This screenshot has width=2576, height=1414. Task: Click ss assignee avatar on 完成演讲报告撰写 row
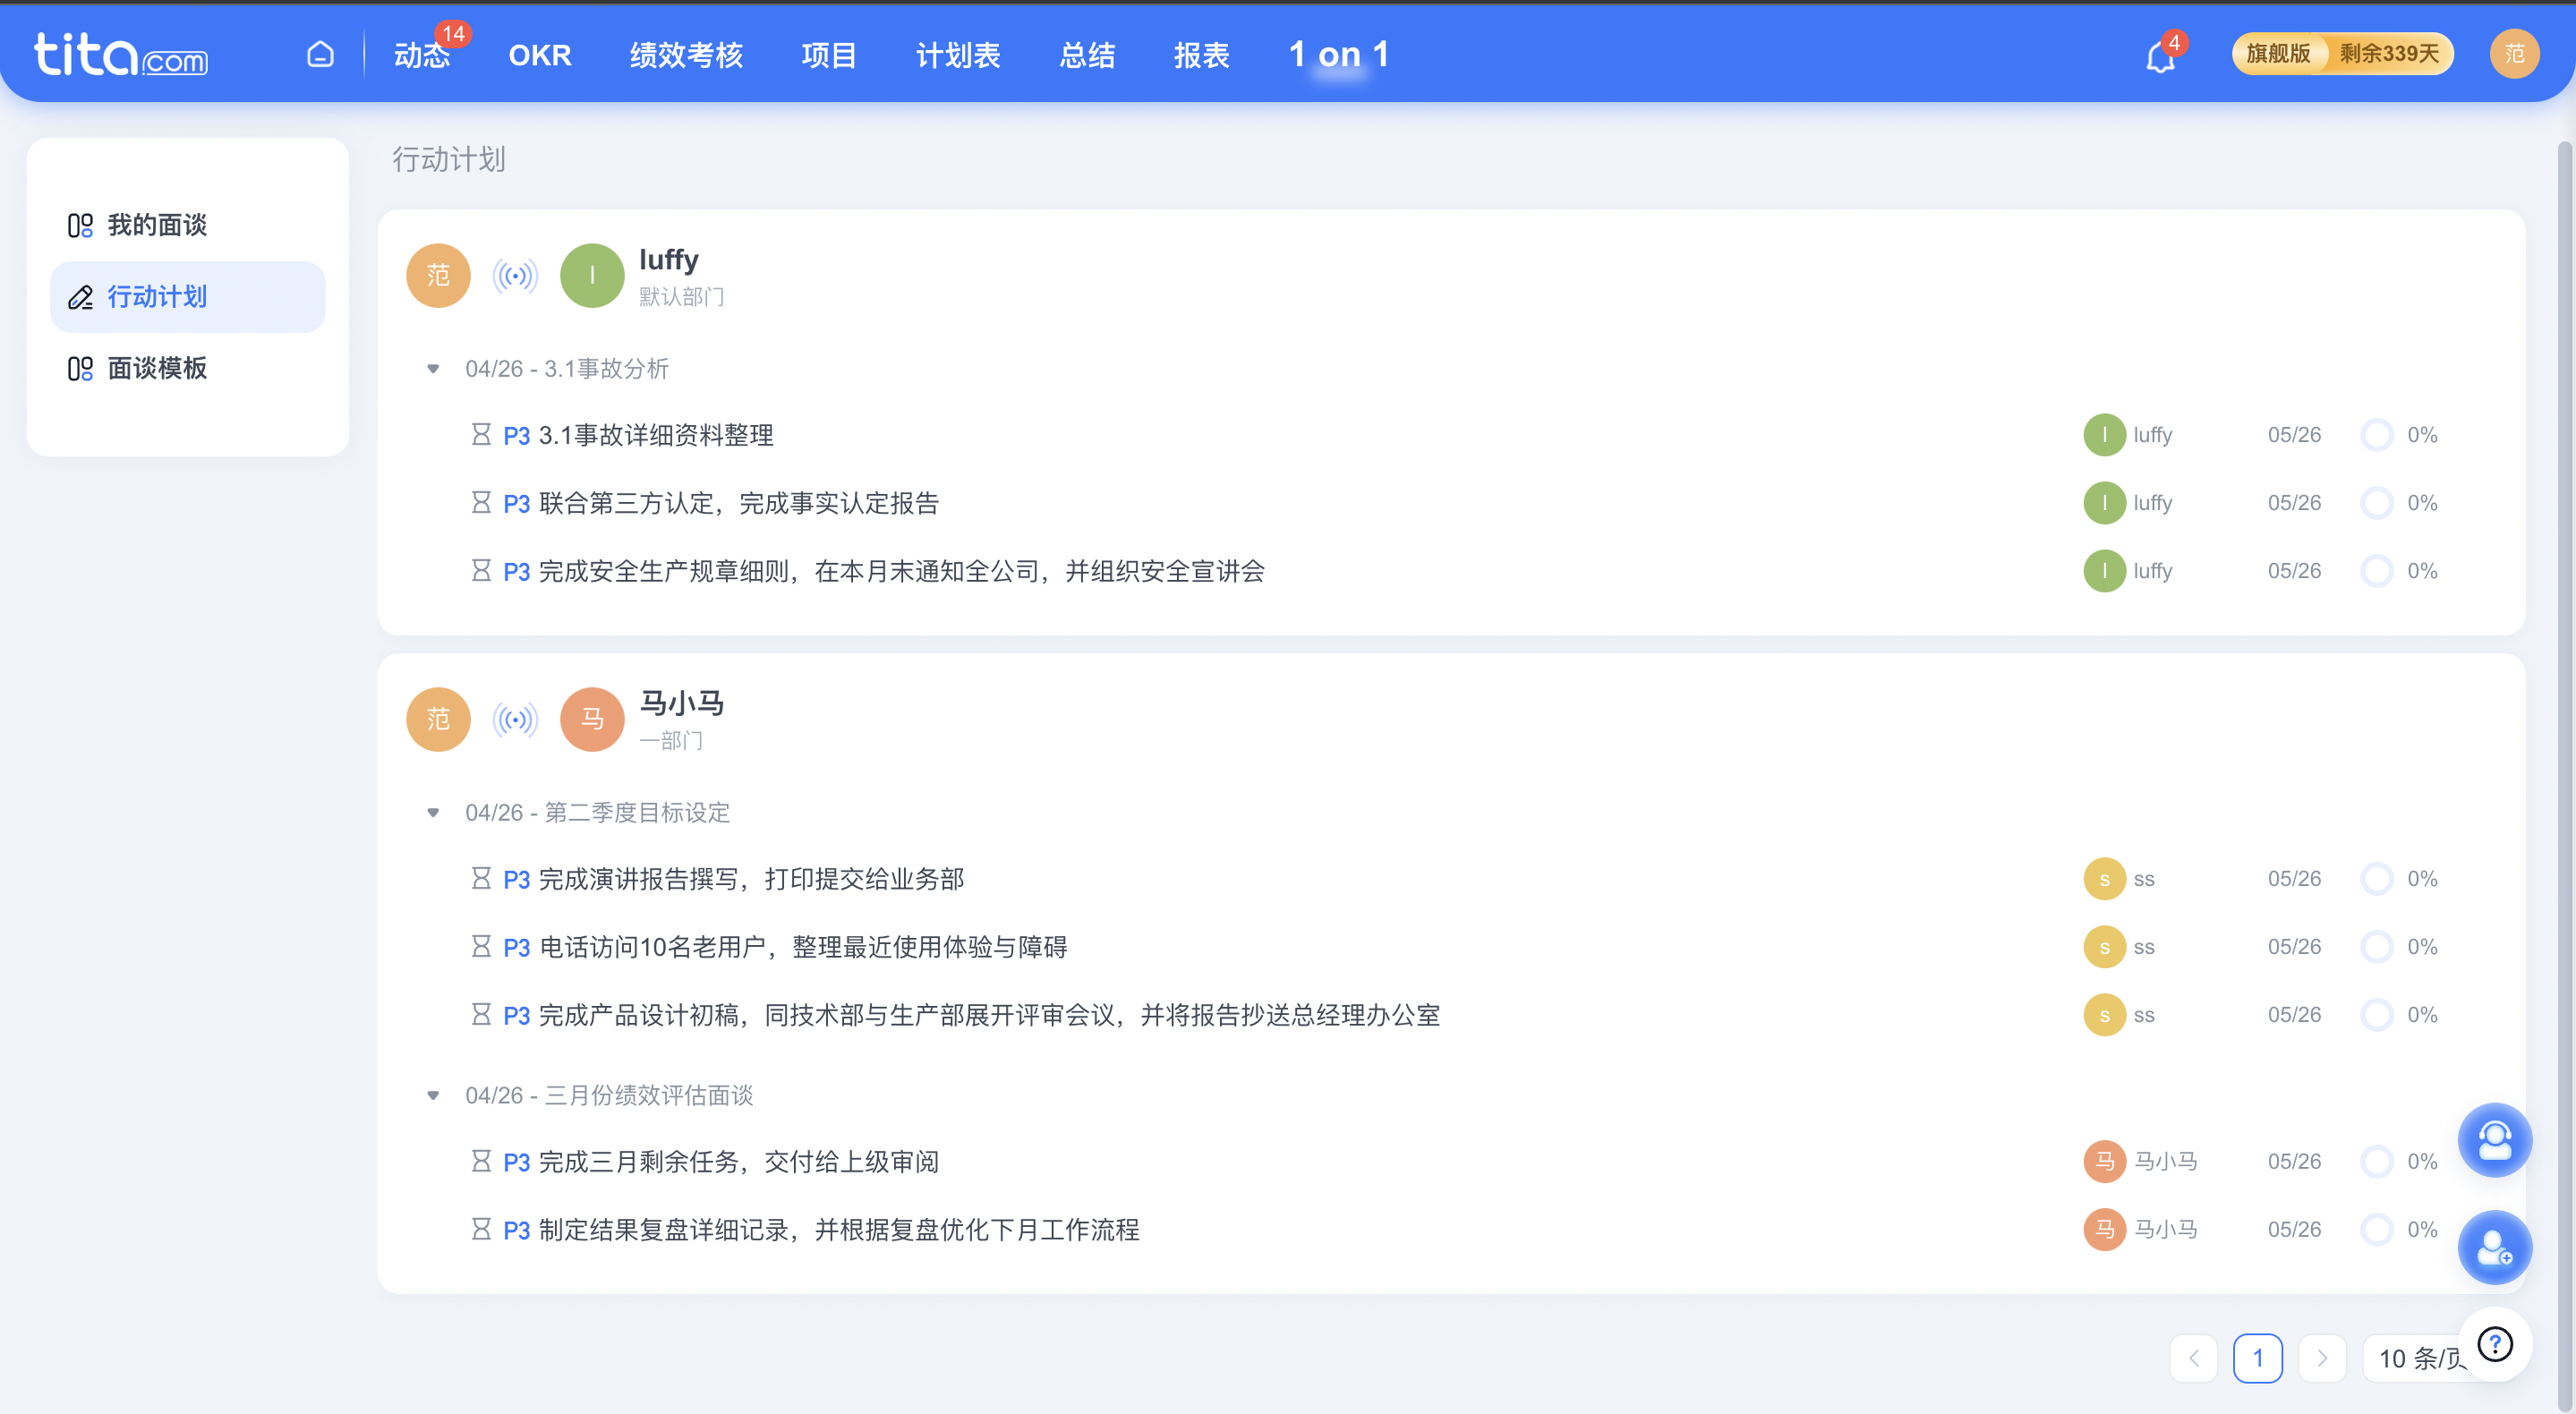2104,878
